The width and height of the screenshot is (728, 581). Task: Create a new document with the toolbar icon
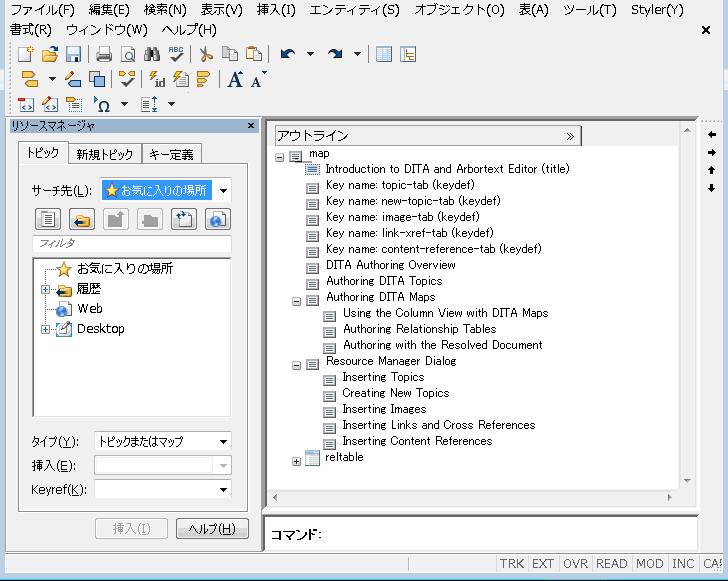(x=26, y=54)
